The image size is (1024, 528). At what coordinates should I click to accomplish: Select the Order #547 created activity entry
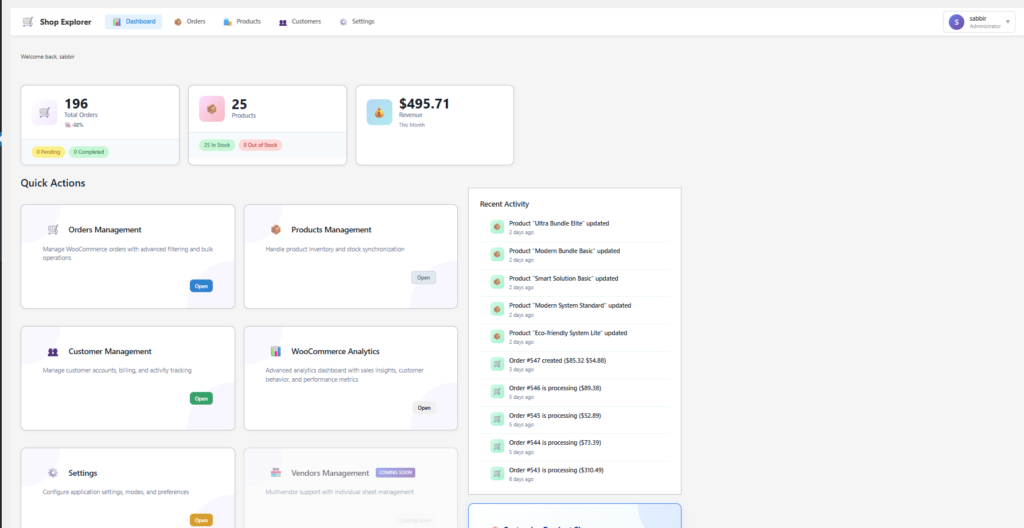click(x=575, y=365)
